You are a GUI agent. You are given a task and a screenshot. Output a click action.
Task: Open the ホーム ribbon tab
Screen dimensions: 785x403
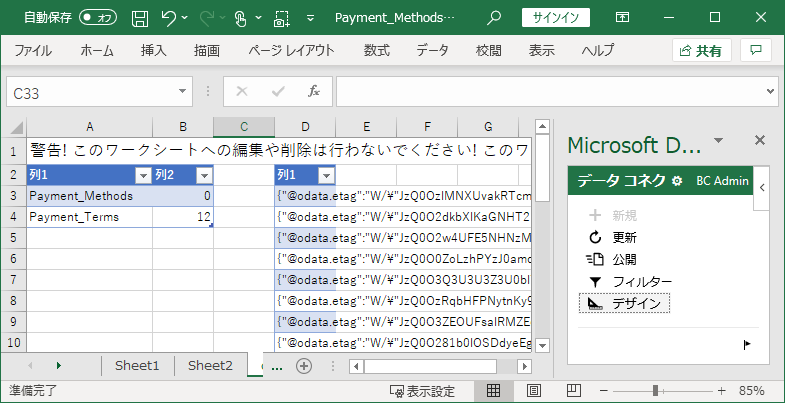(97, 50)
